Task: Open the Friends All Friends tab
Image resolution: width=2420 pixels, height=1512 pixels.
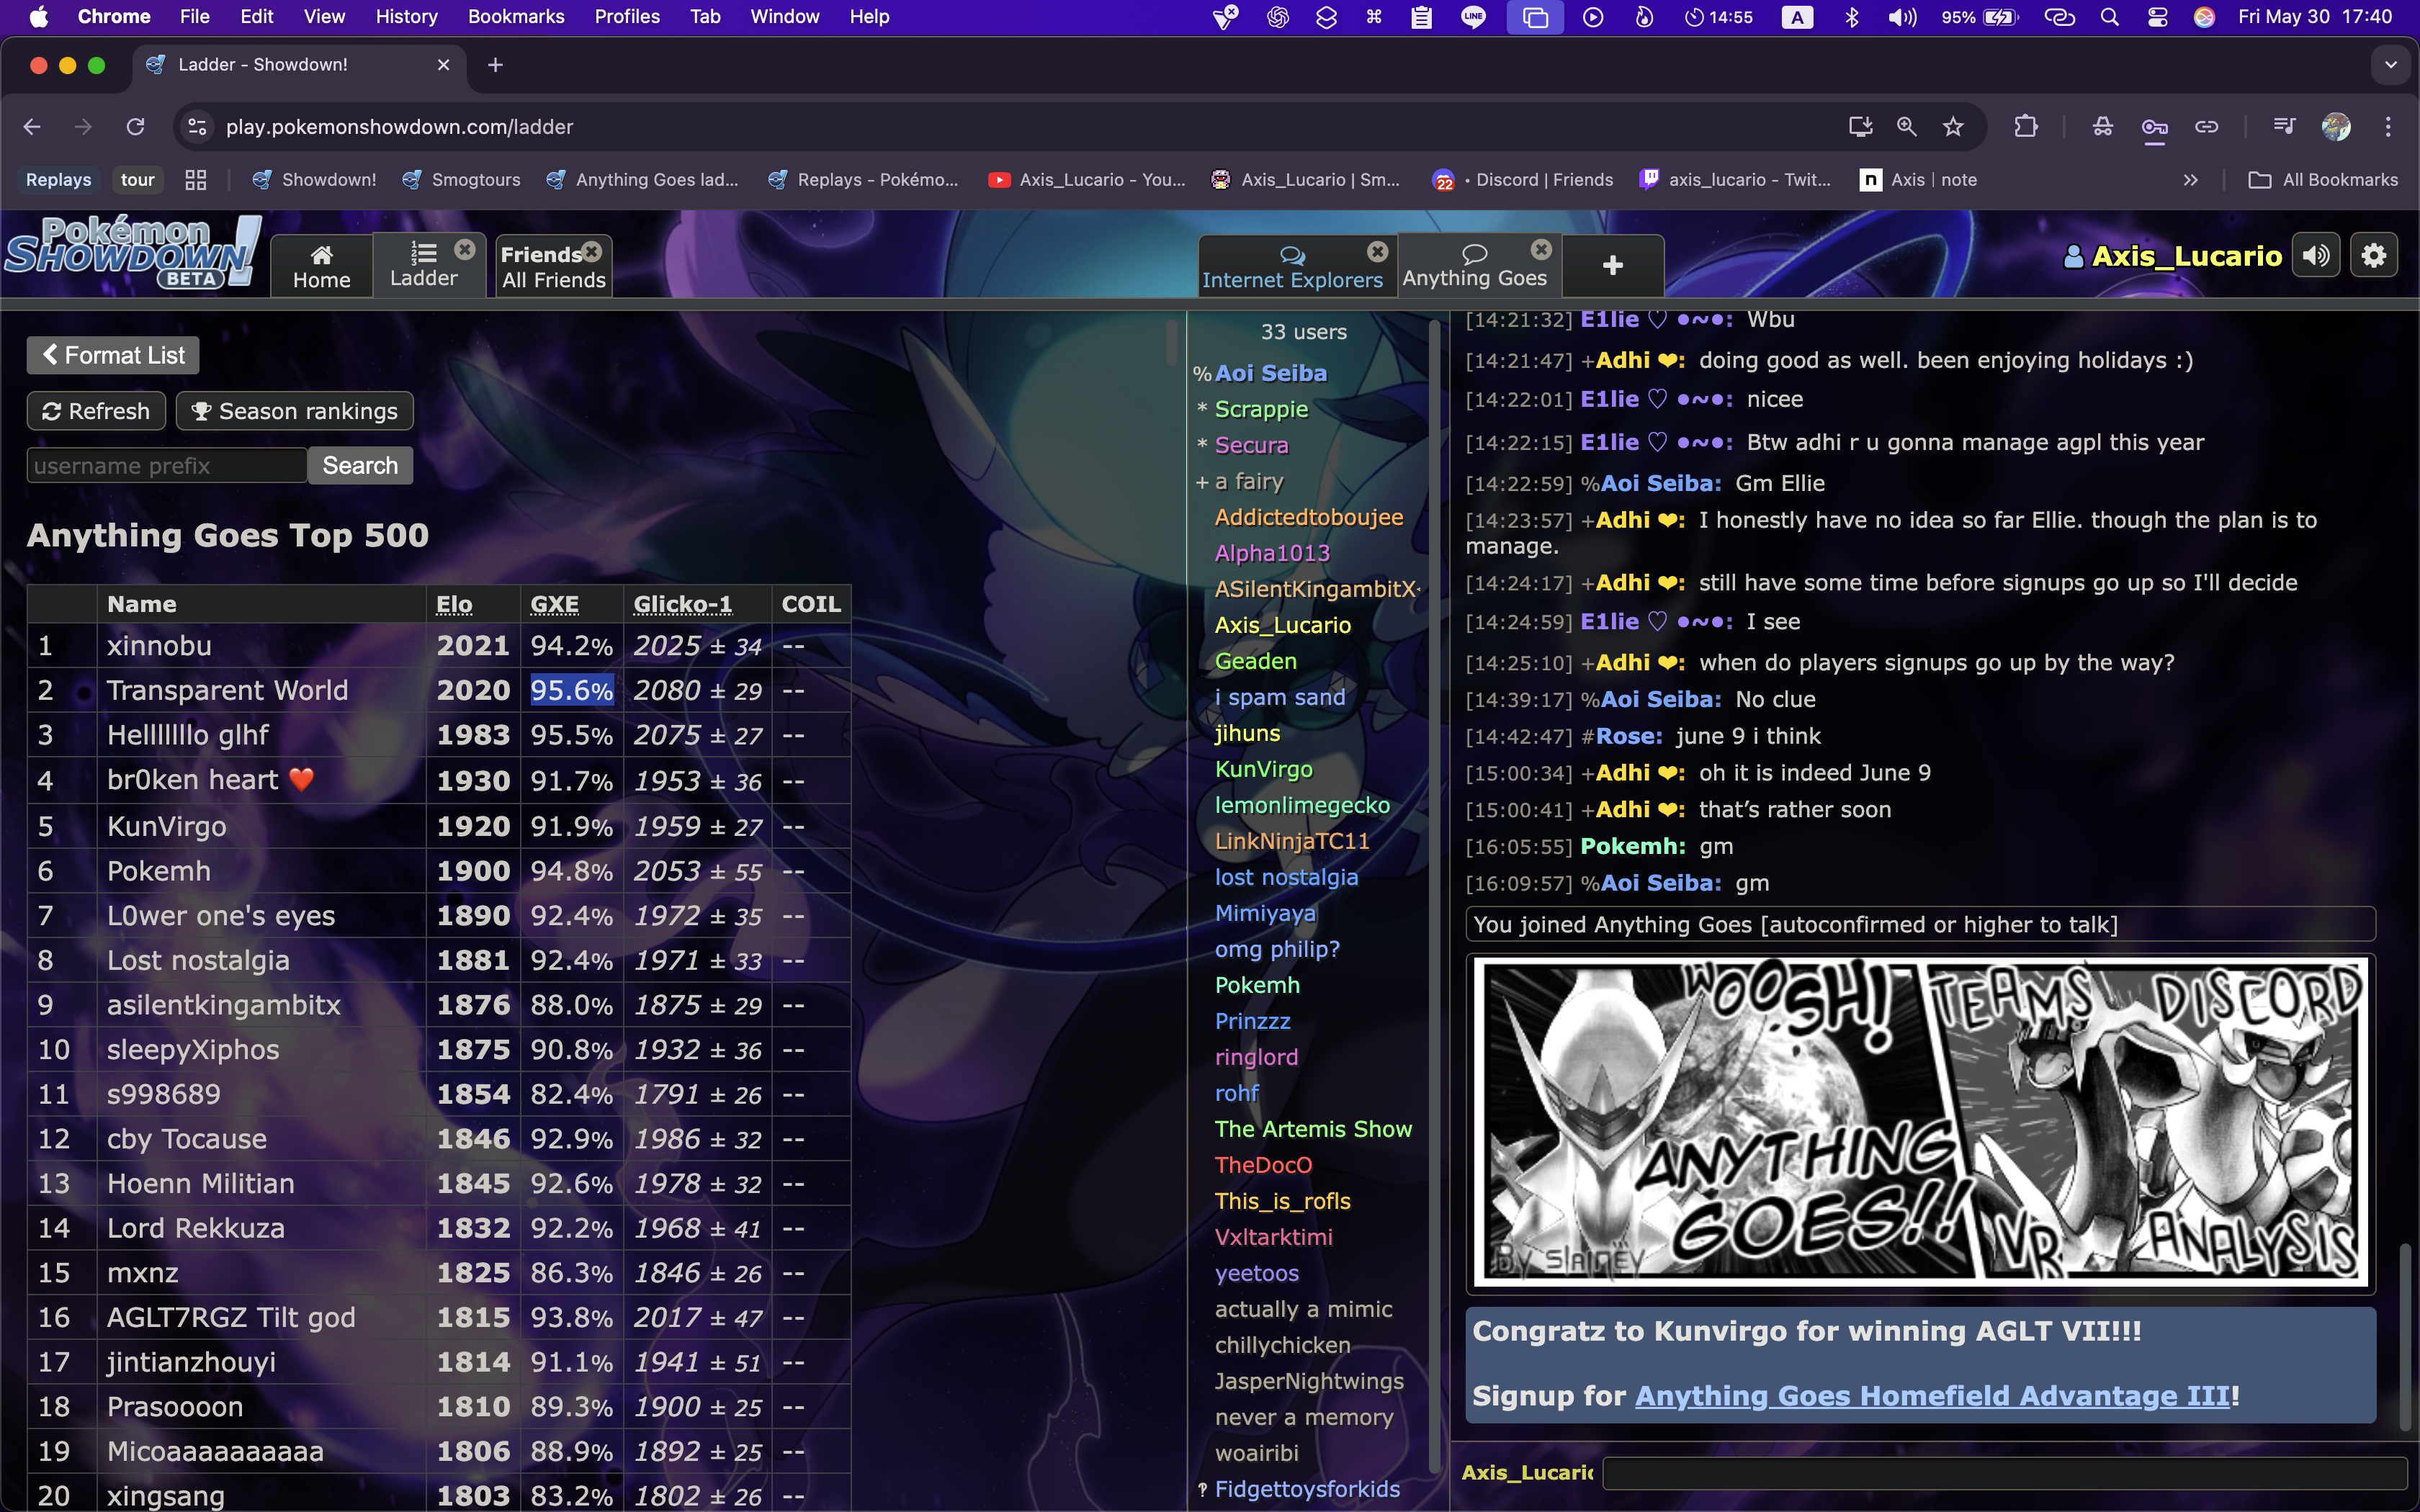Action: coord(554,267)
